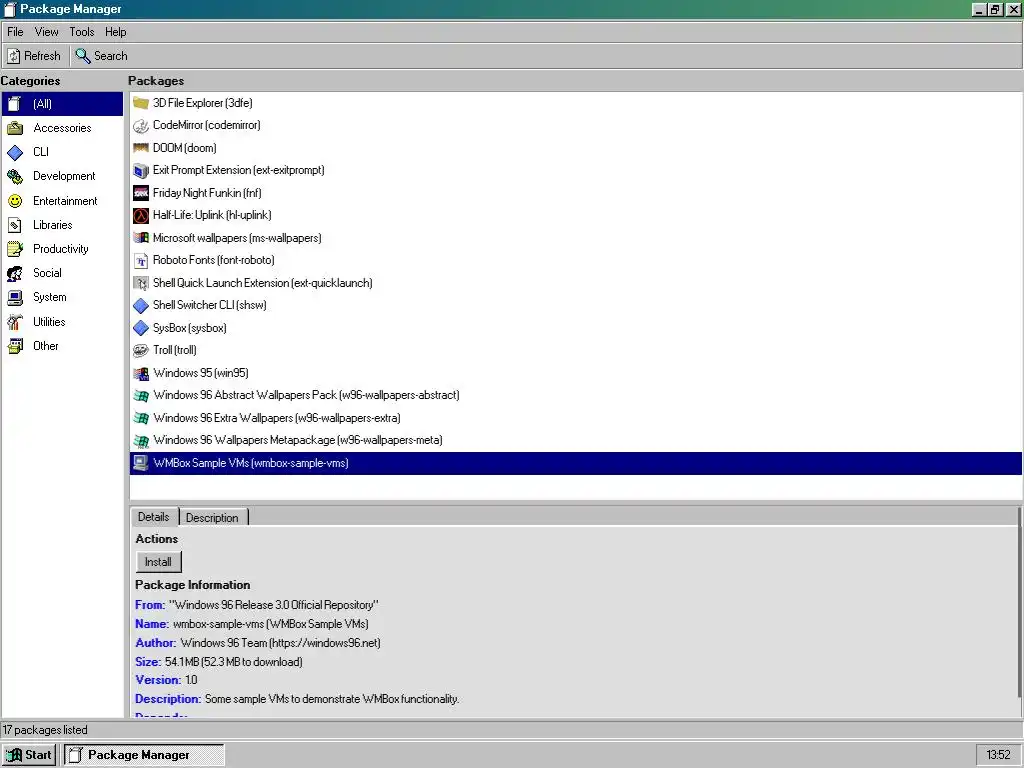This screenshot has width=1024, height=768.
Task: Click the Exit Prompt Extension icon
Action: point(141,170)
